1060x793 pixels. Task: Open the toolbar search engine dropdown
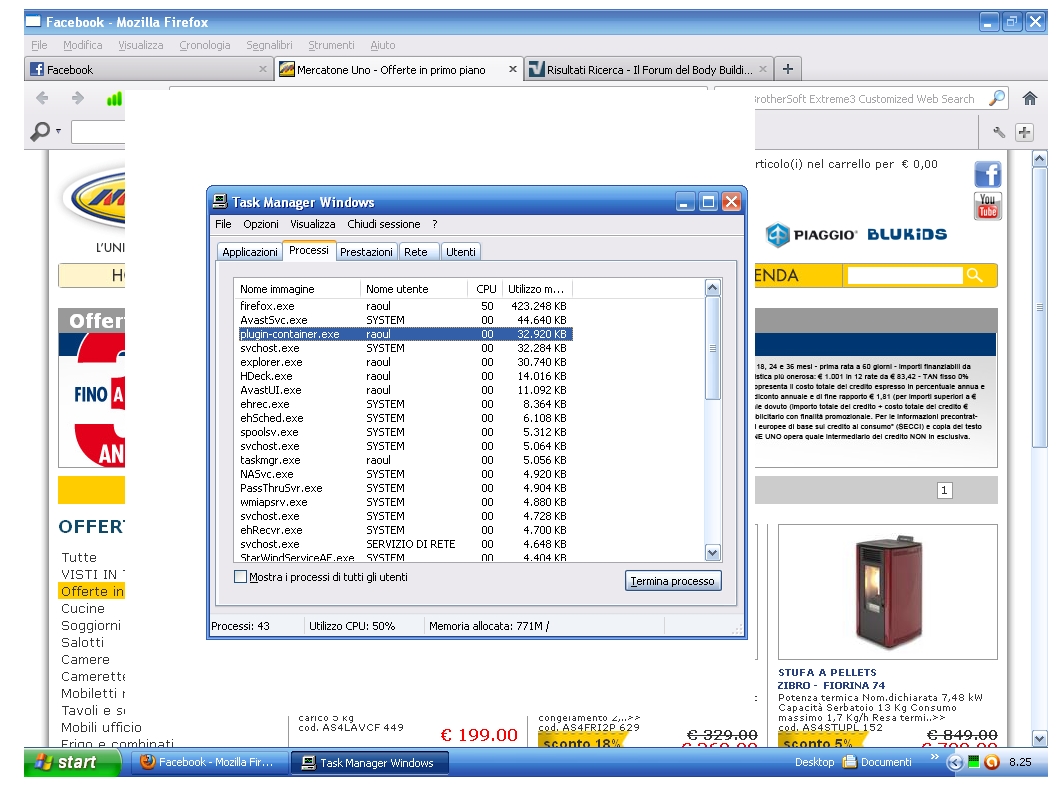point(46,131)
